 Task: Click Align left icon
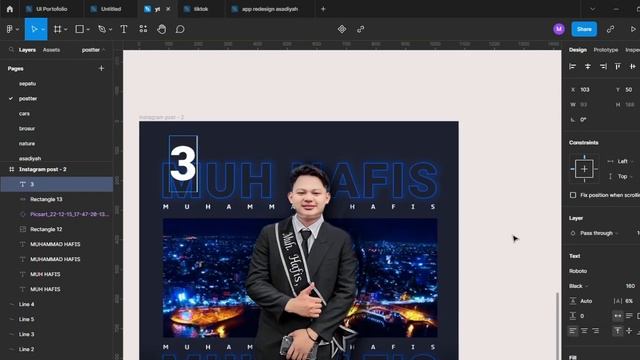(x=573, y=66)
